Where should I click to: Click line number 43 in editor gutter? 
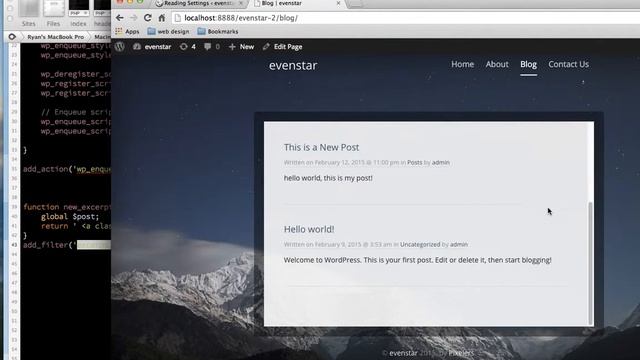click(x=14, y=245)
